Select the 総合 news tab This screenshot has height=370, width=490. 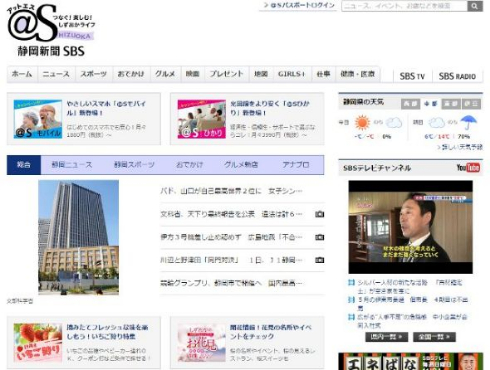(x=24, y=165)
